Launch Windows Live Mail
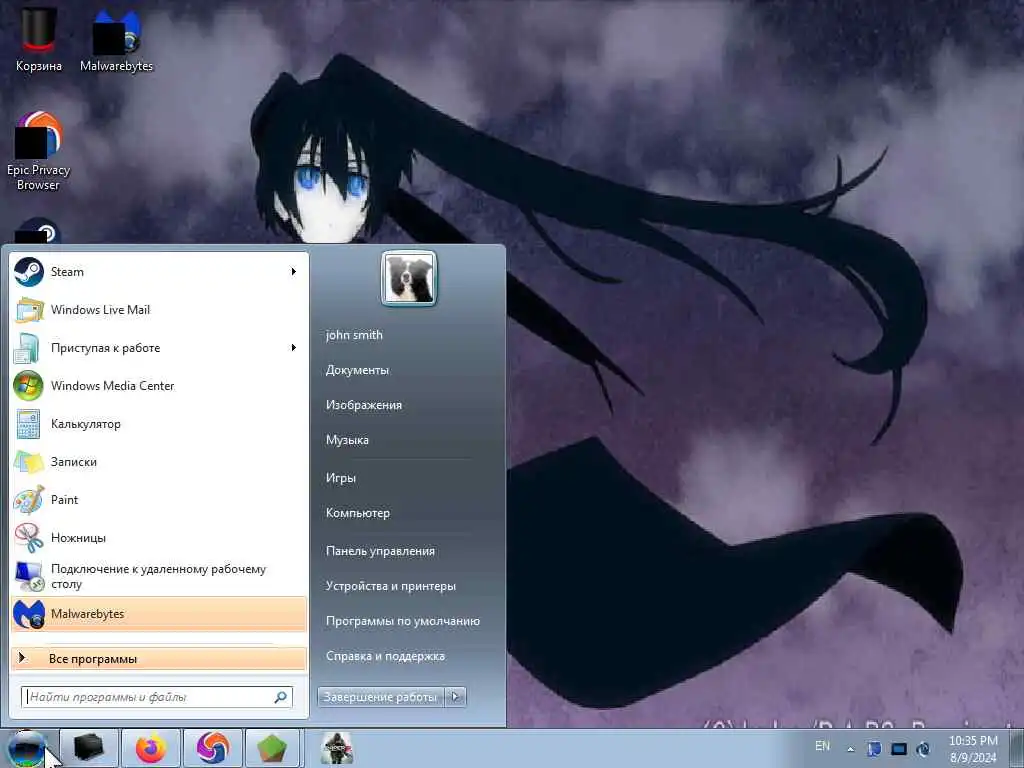The height and width of the screenshot is (768, 1024). tap(159, 310)
